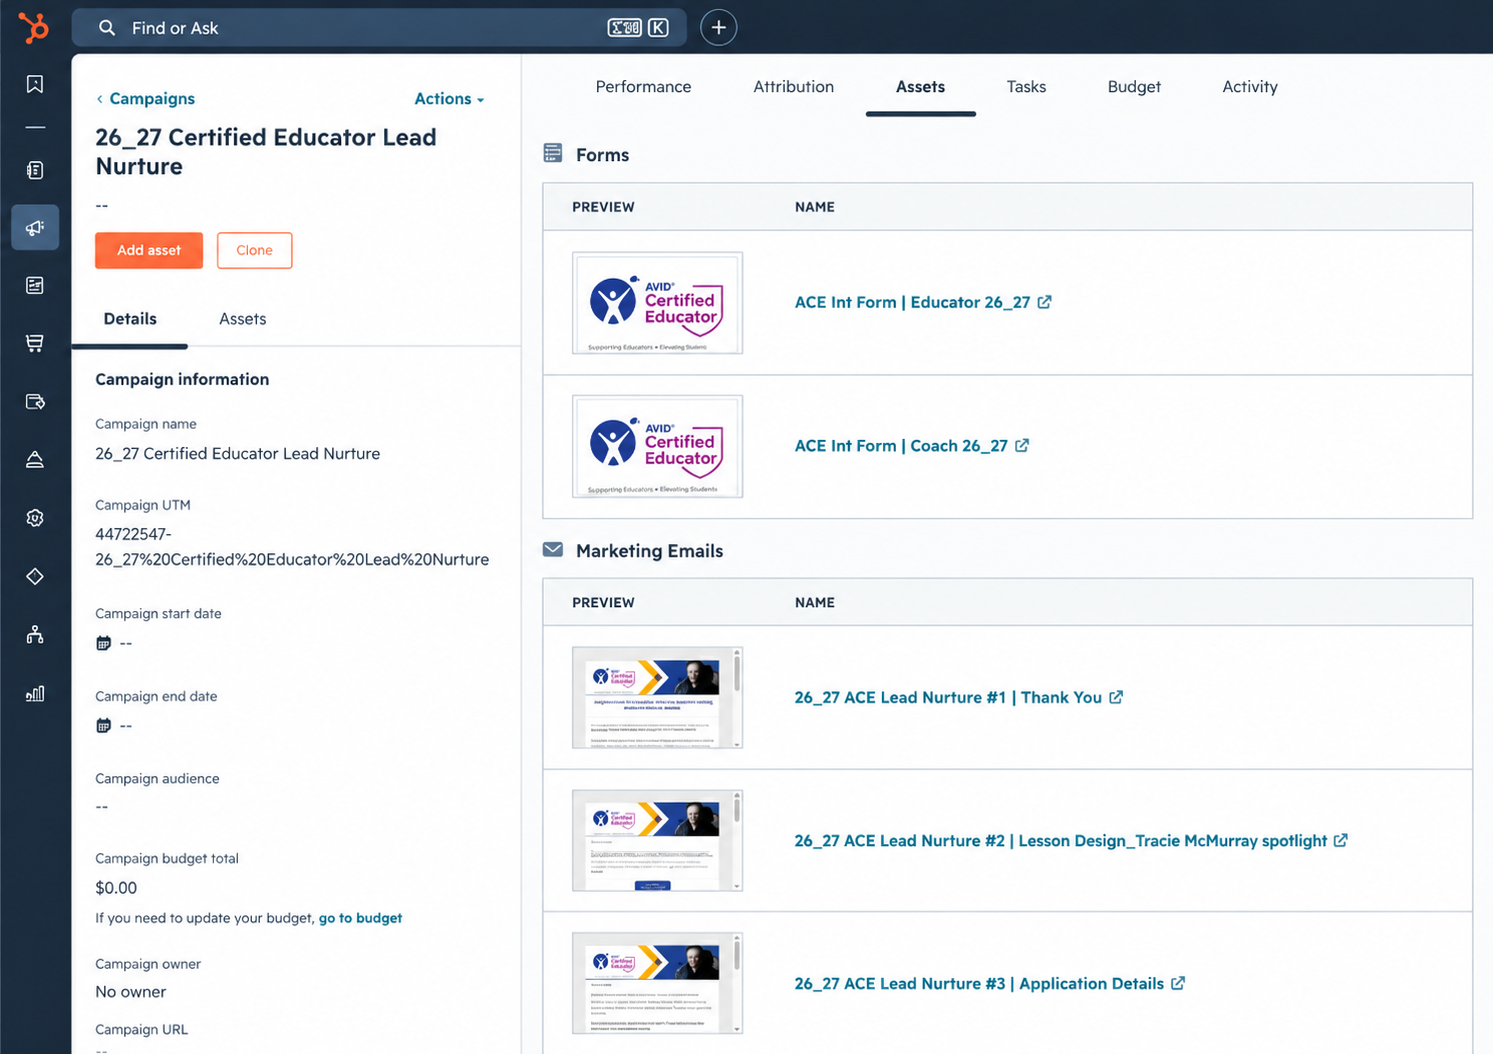The image size is (1493, 1054).
Task: Click the Coach form preview thumbnail
Action: [657, 446]
